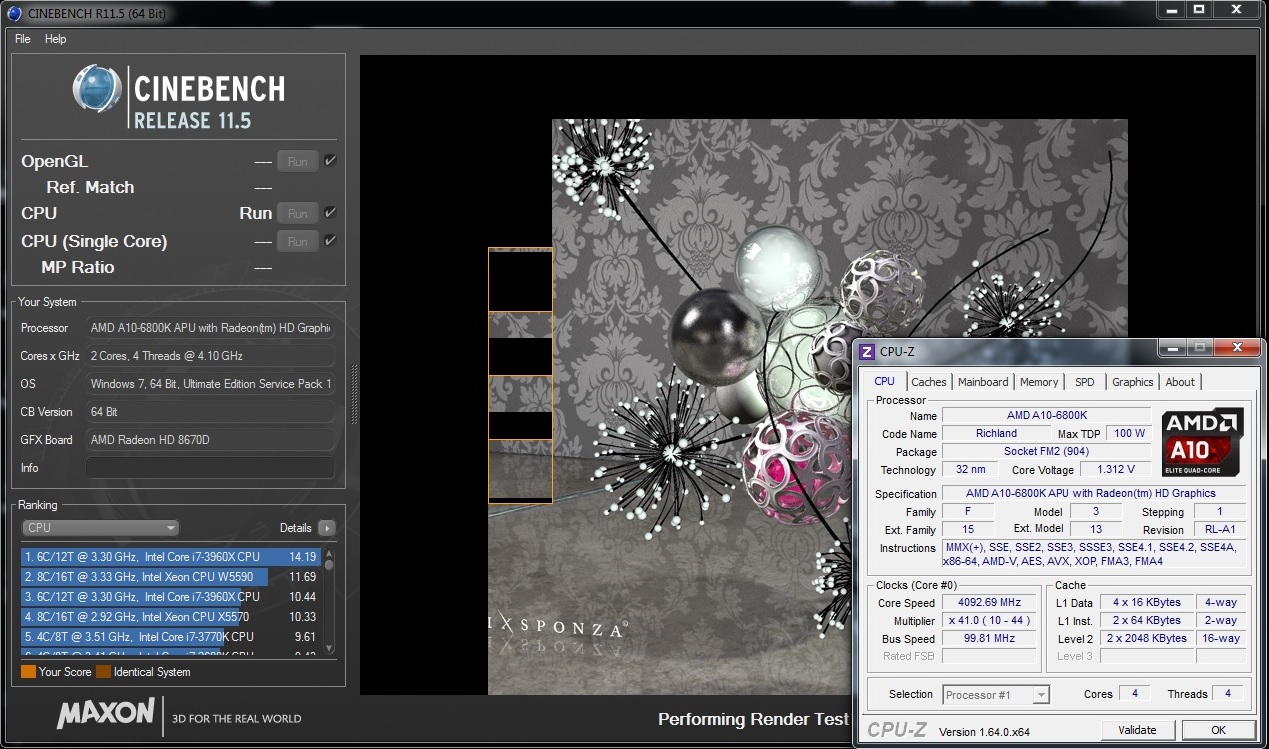Viewport: 1269px width, 749px height.
Task: Select ranking row Xeon CPU X5570 10.33
Action: [171, 617]
